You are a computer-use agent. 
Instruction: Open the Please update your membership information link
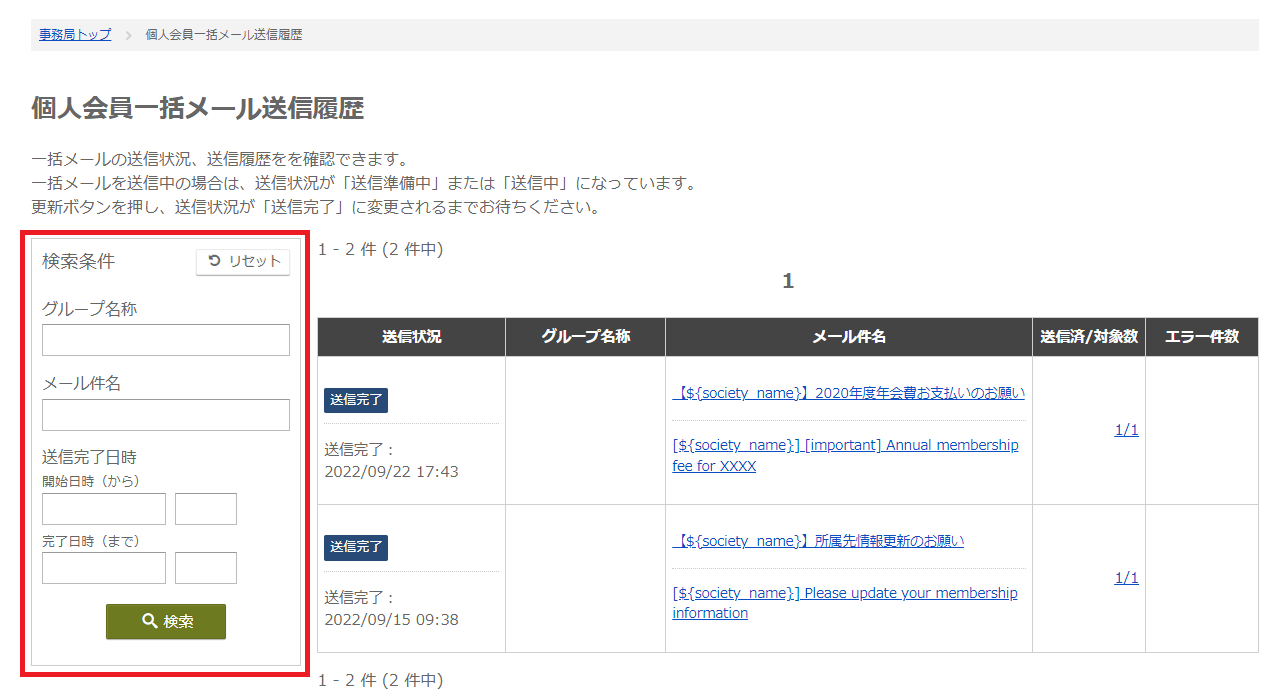tap(845, 603)
